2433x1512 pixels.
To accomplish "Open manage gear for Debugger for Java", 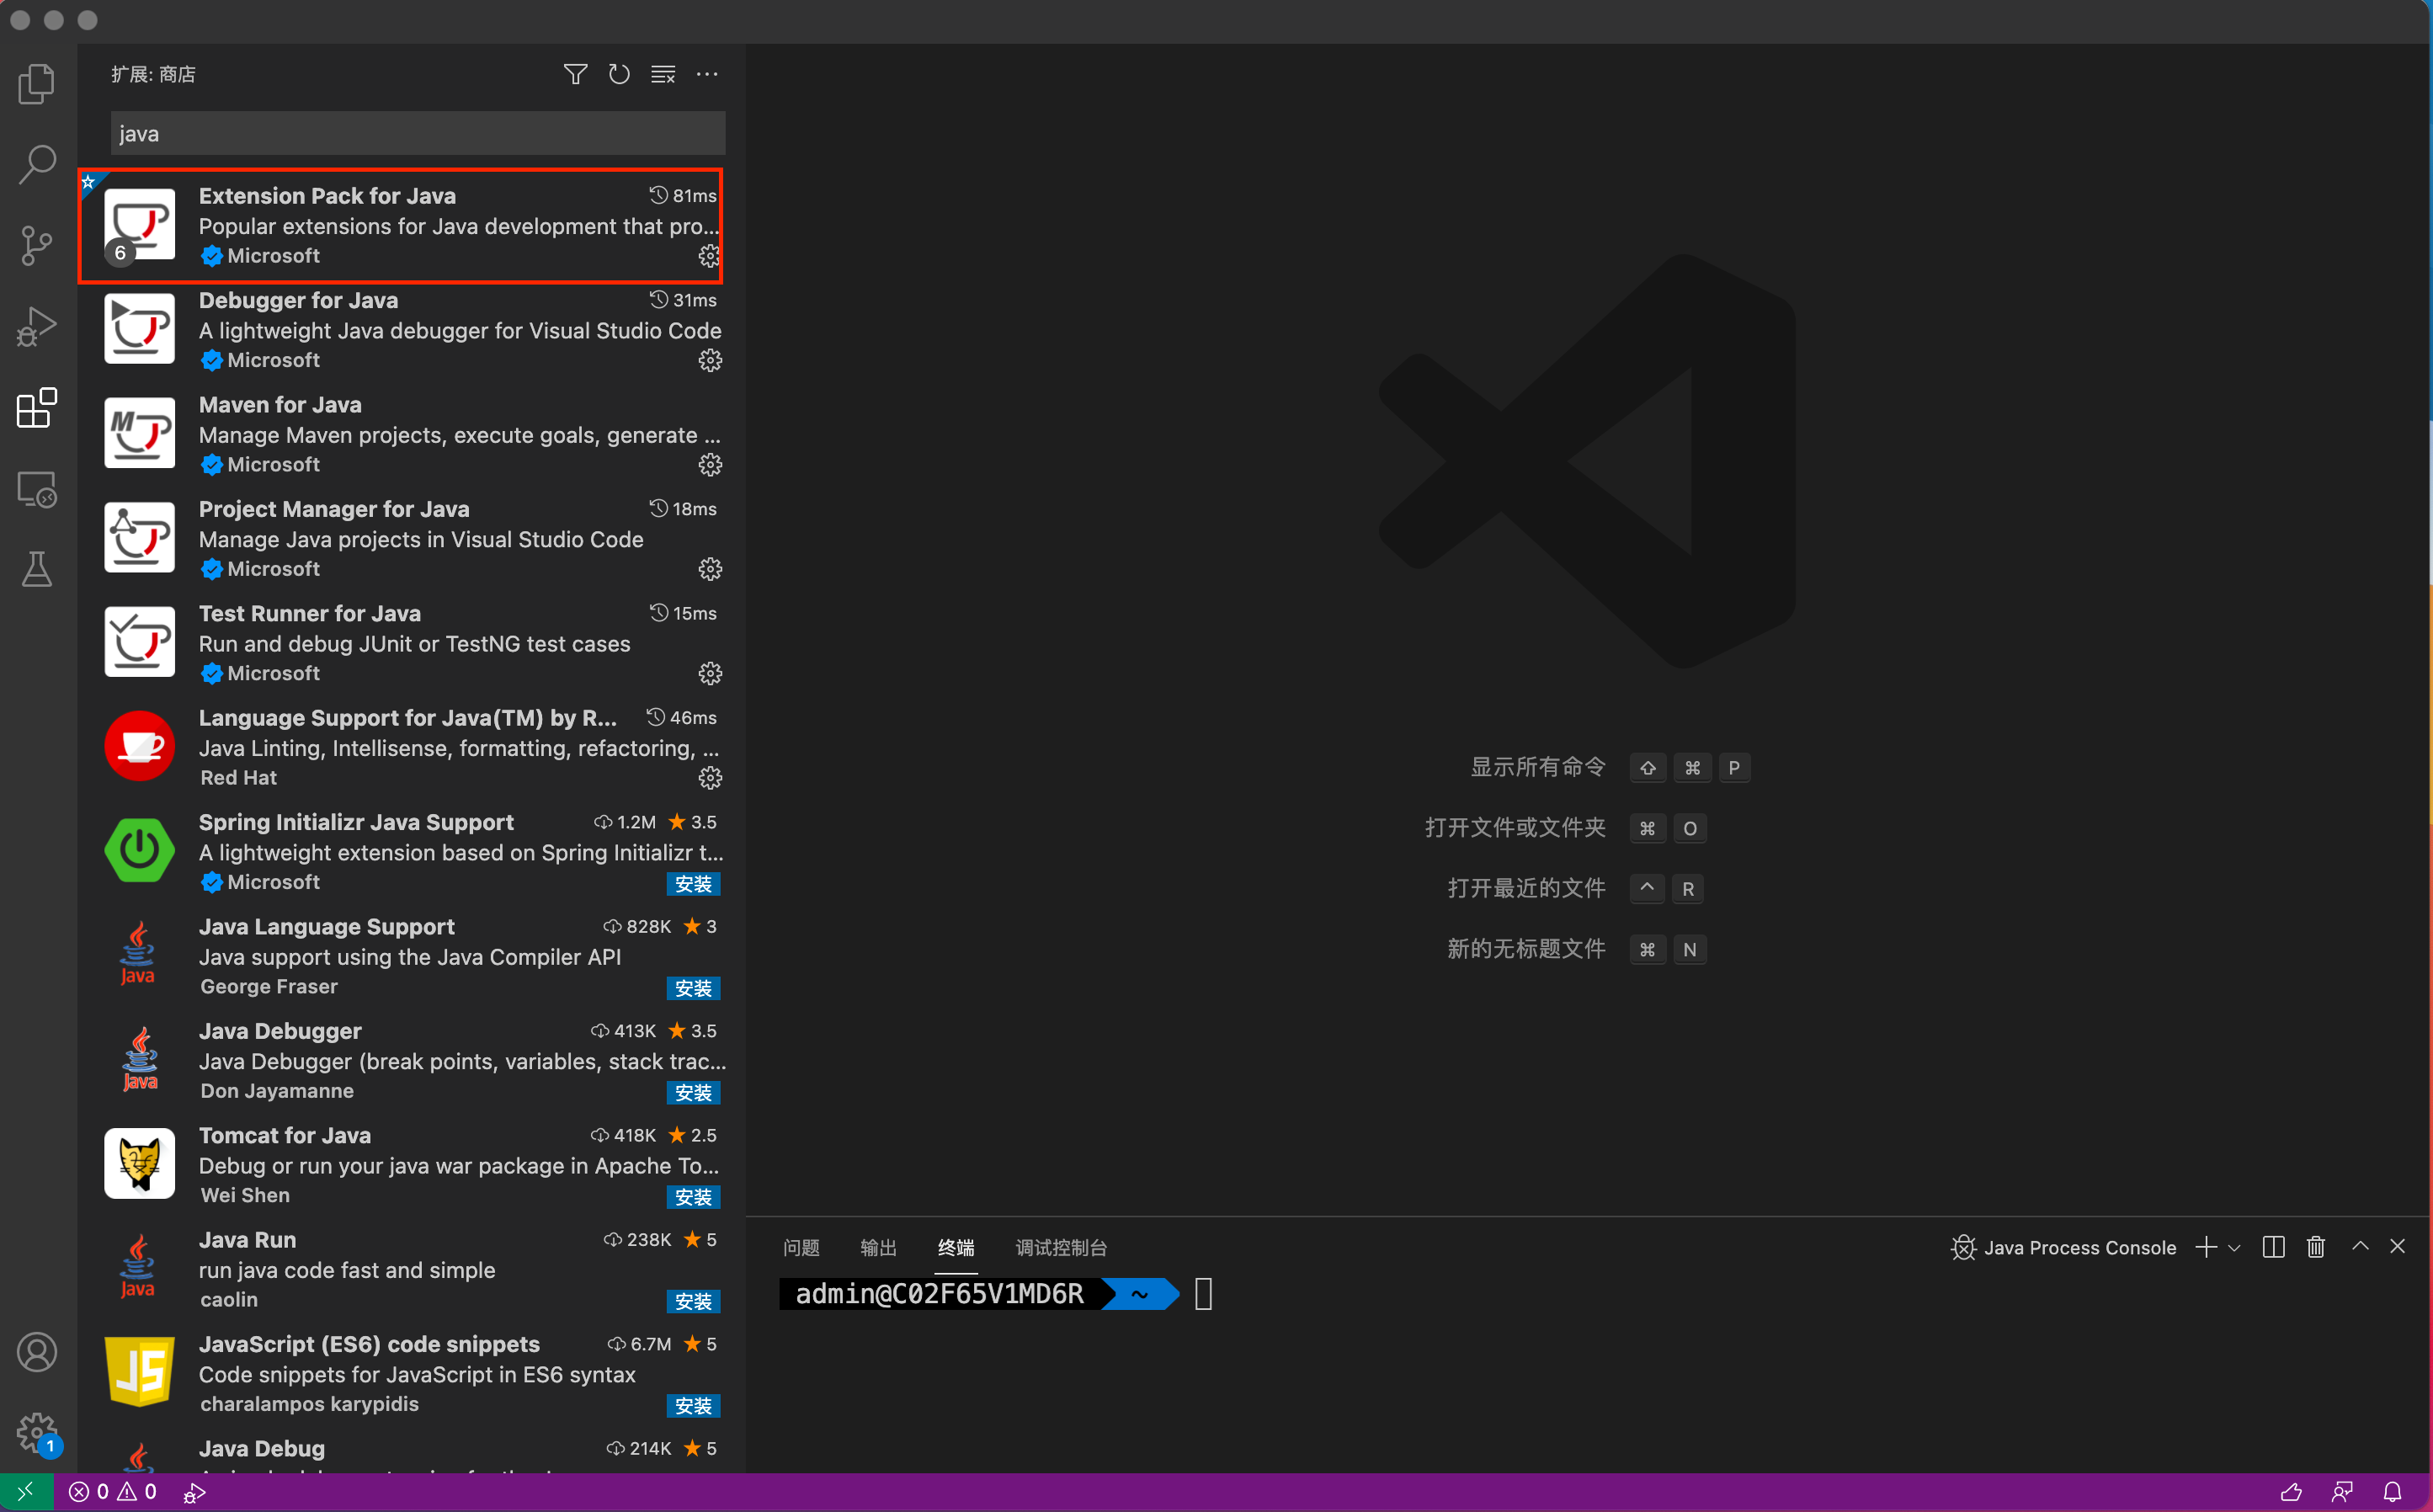I will pos(710,361).
